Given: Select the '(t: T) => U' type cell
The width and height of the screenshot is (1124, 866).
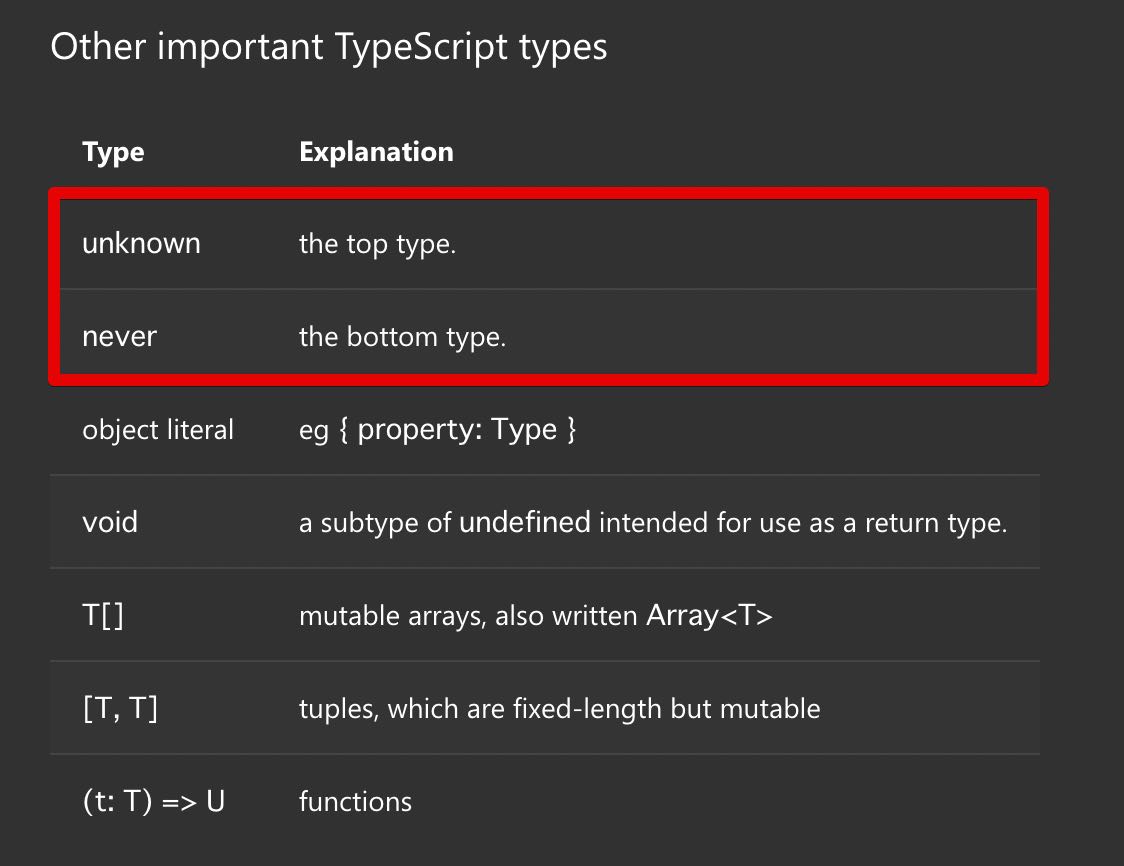Looking at the screenshot, I should [153, 801].
